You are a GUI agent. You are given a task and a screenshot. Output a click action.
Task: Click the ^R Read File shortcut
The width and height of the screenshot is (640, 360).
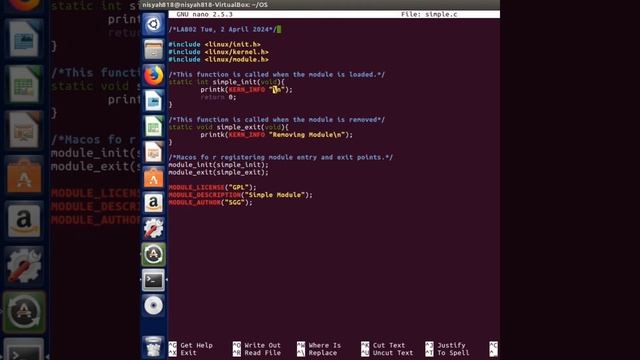point(257,353)
